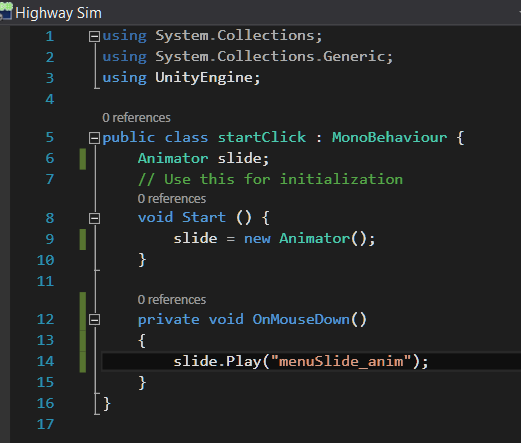
Task: Click the startClick class name
Action: (262, 137)
